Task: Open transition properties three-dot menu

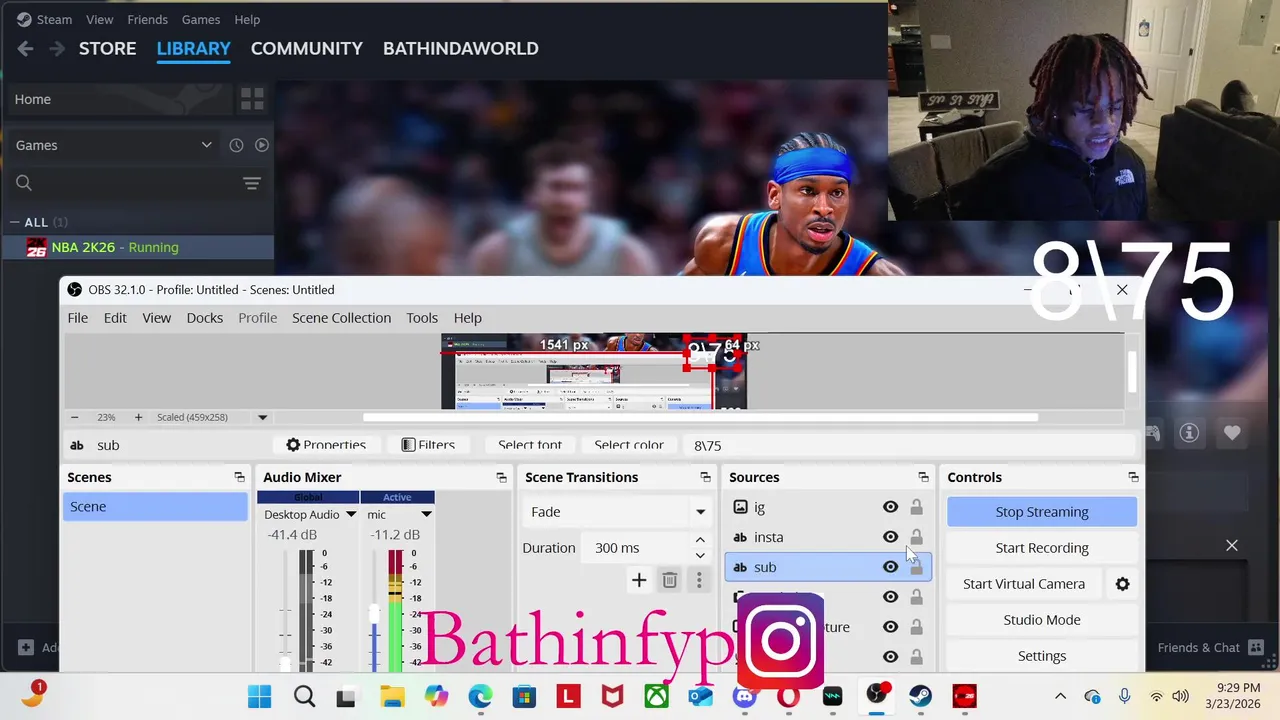Action: tap(699, 580)
